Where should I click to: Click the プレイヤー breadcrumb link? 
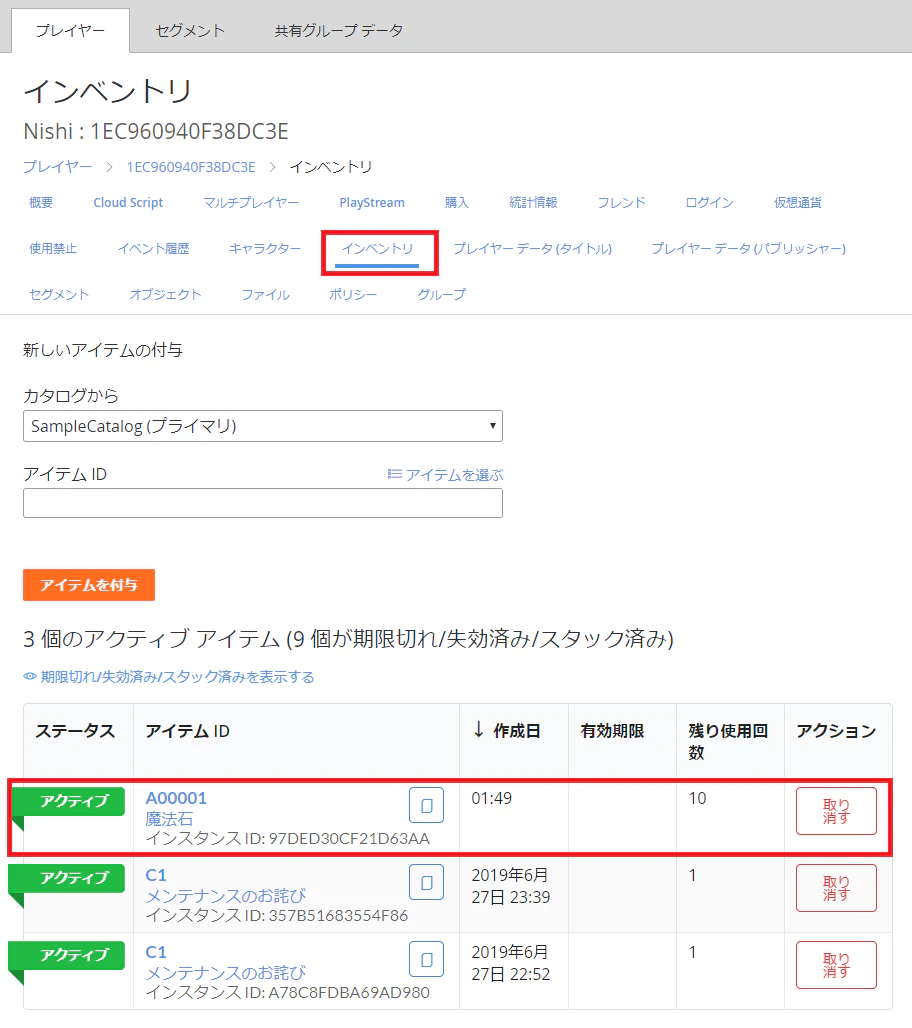tap(58, 167)
